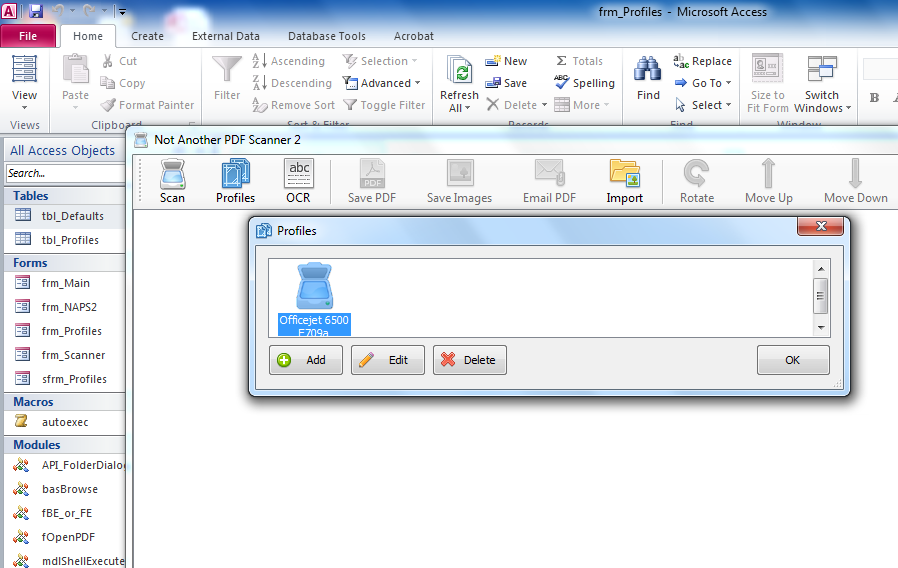Open Profiles from the scanner toolbar
Viewport: 898px width, 568px height.
point(235,182)
